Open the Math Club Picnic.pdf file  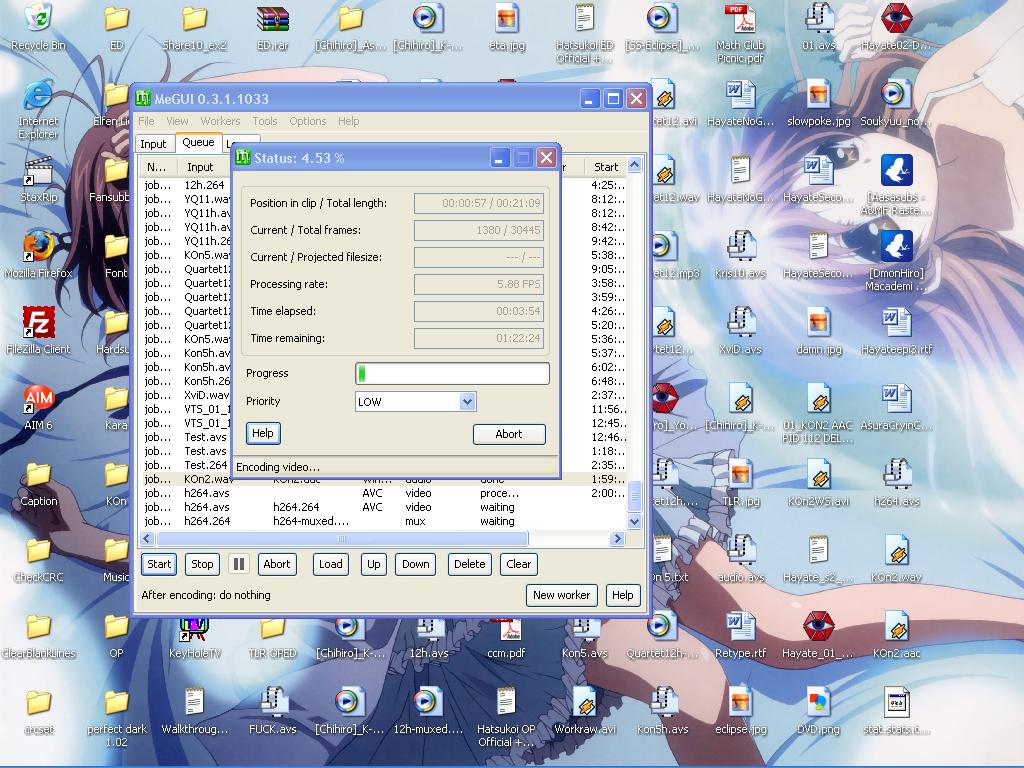pyautogui.click(x=739, y=19)
